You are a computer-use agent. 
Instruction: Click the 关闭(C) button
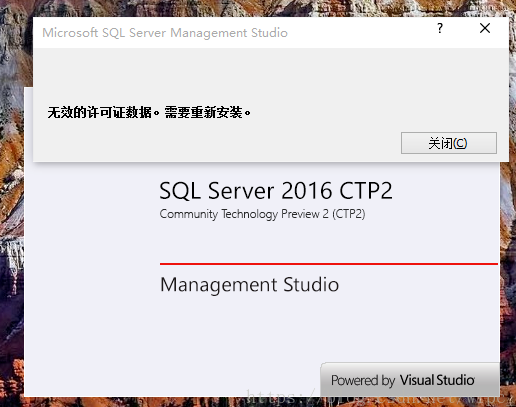click(x=449, y=143)
